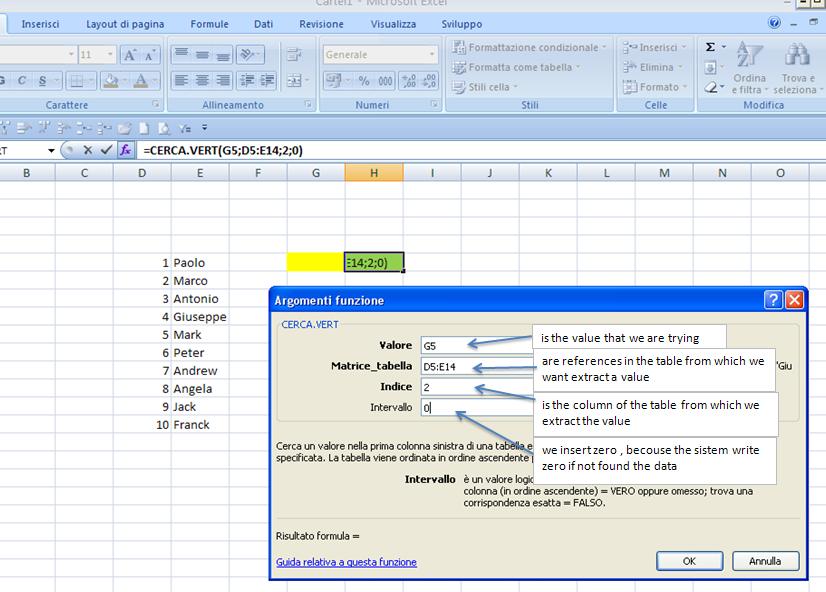The width and height of the screenshot is (826, 592).
Task: Open the Generale number format dropdown
Action: tap(433, 54)
